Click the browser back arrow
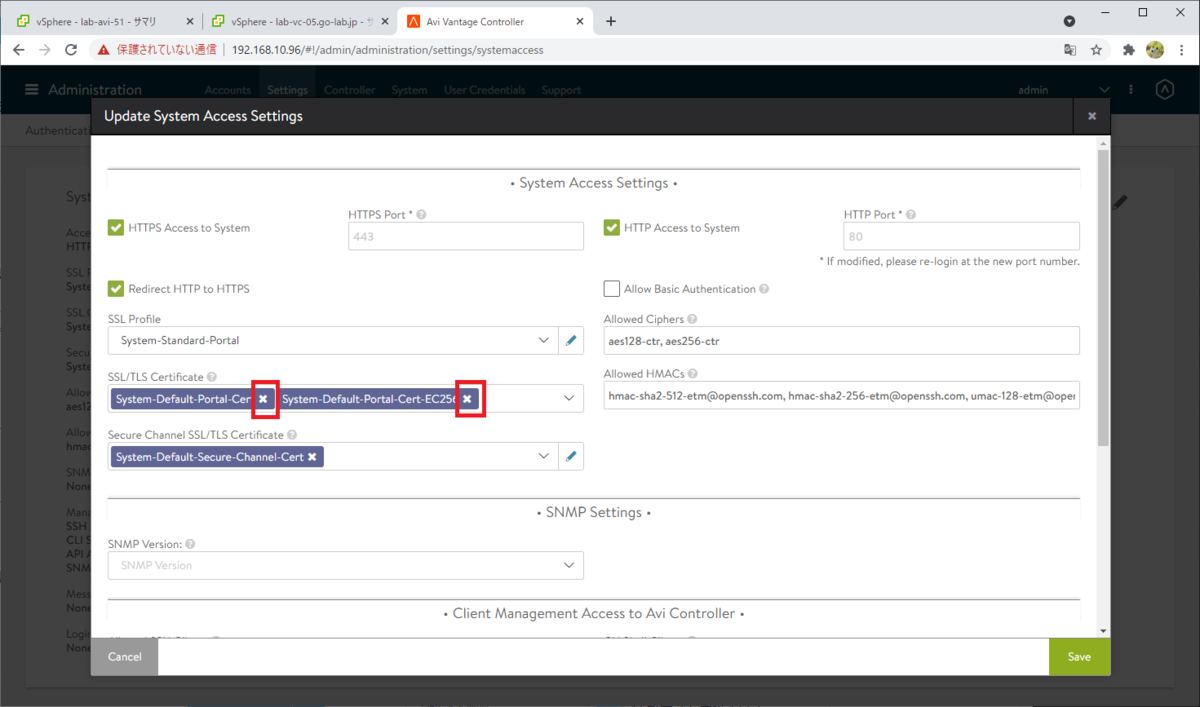This screenshot has height=707, width=1200. click(x=18, y=49)
